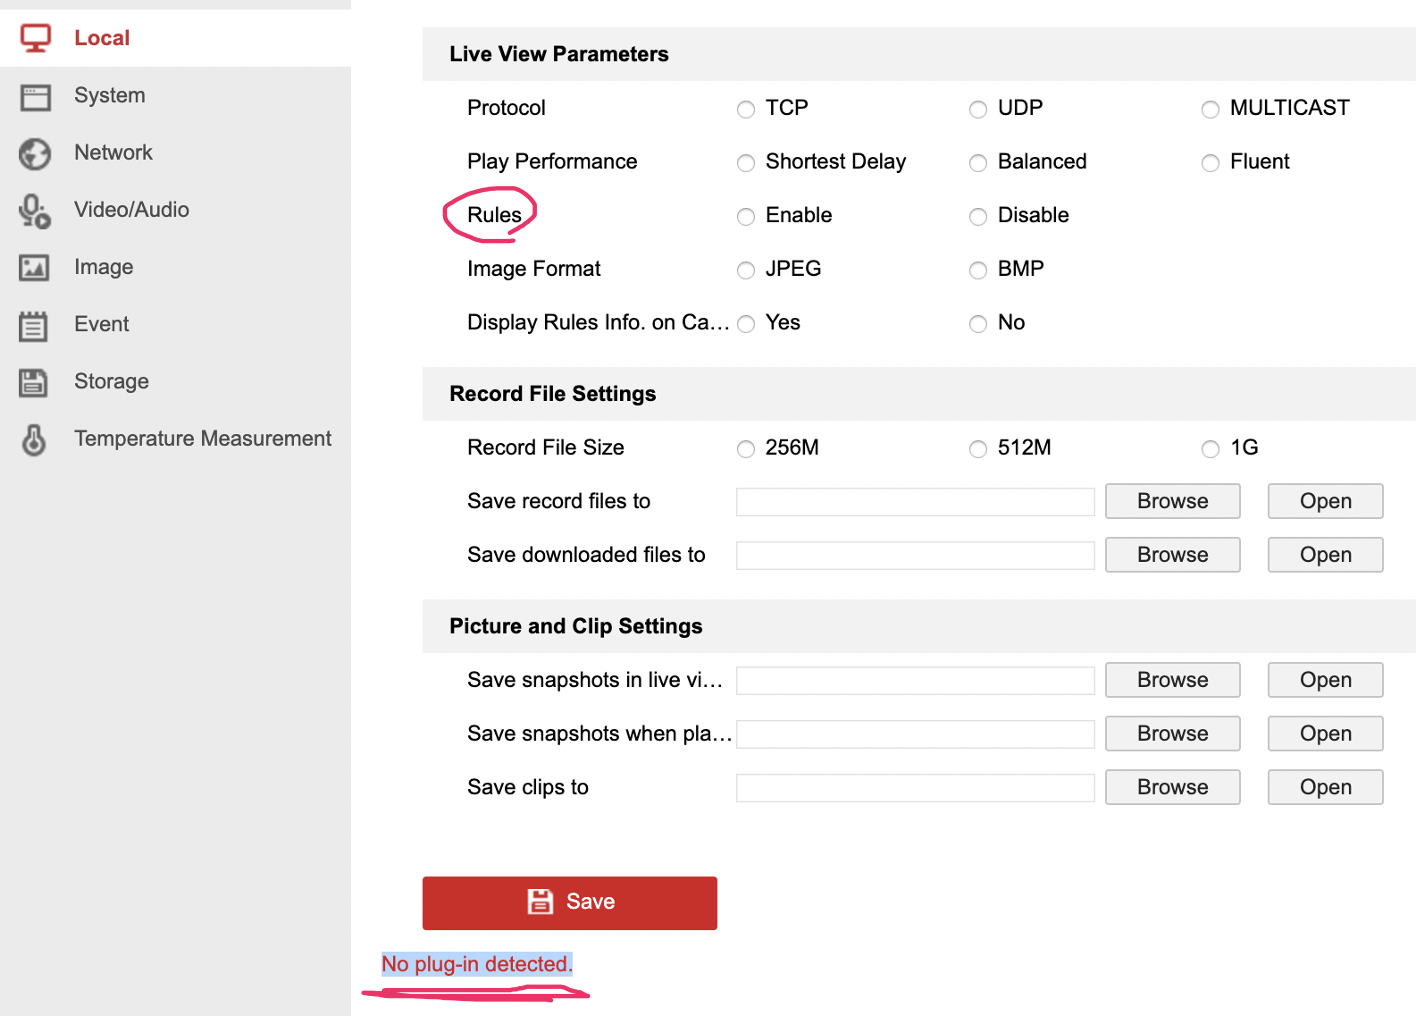Click the Network globe icon
The image size is (1420, 1022).
(35, 154)
